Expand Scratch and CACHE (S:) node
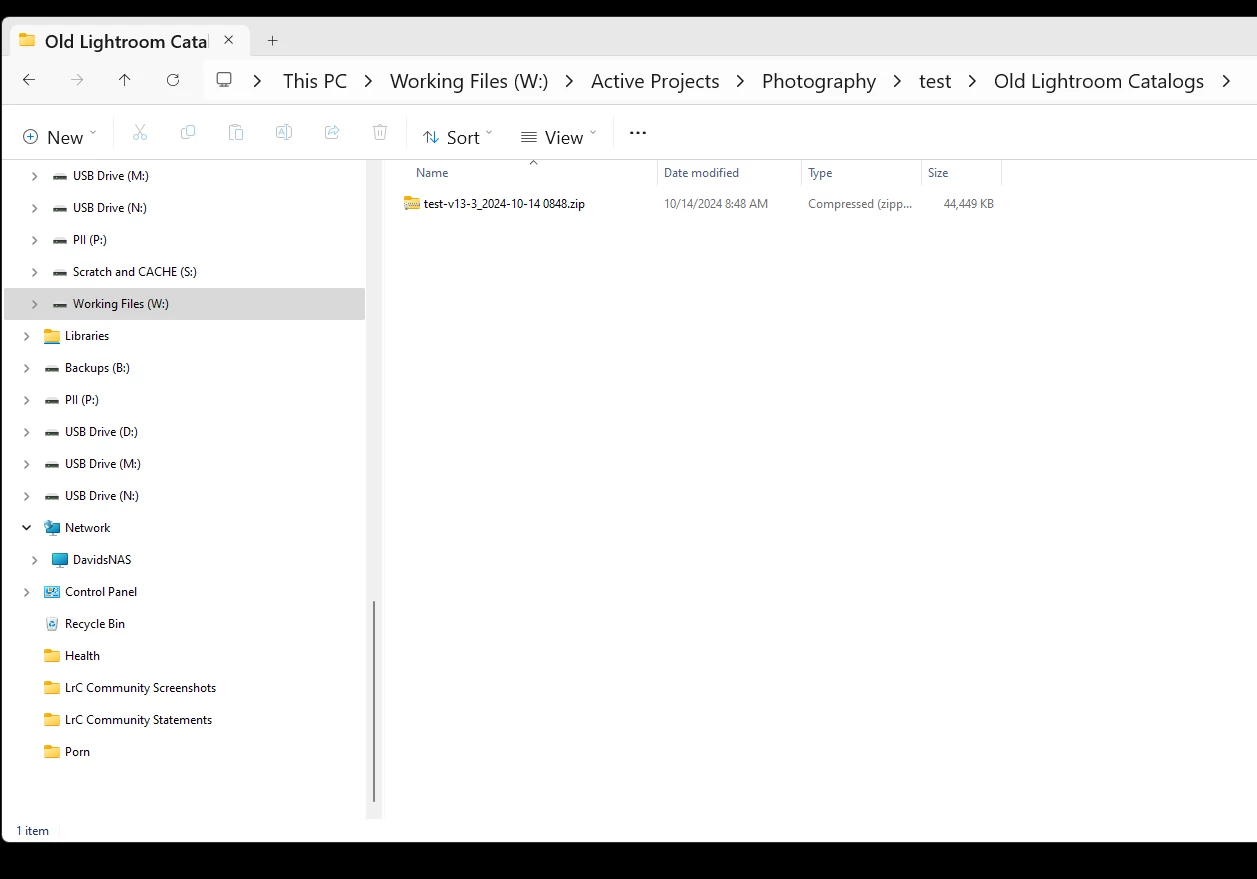The width and height of the screenshot is (1257, 879). [x=35, y=272]
